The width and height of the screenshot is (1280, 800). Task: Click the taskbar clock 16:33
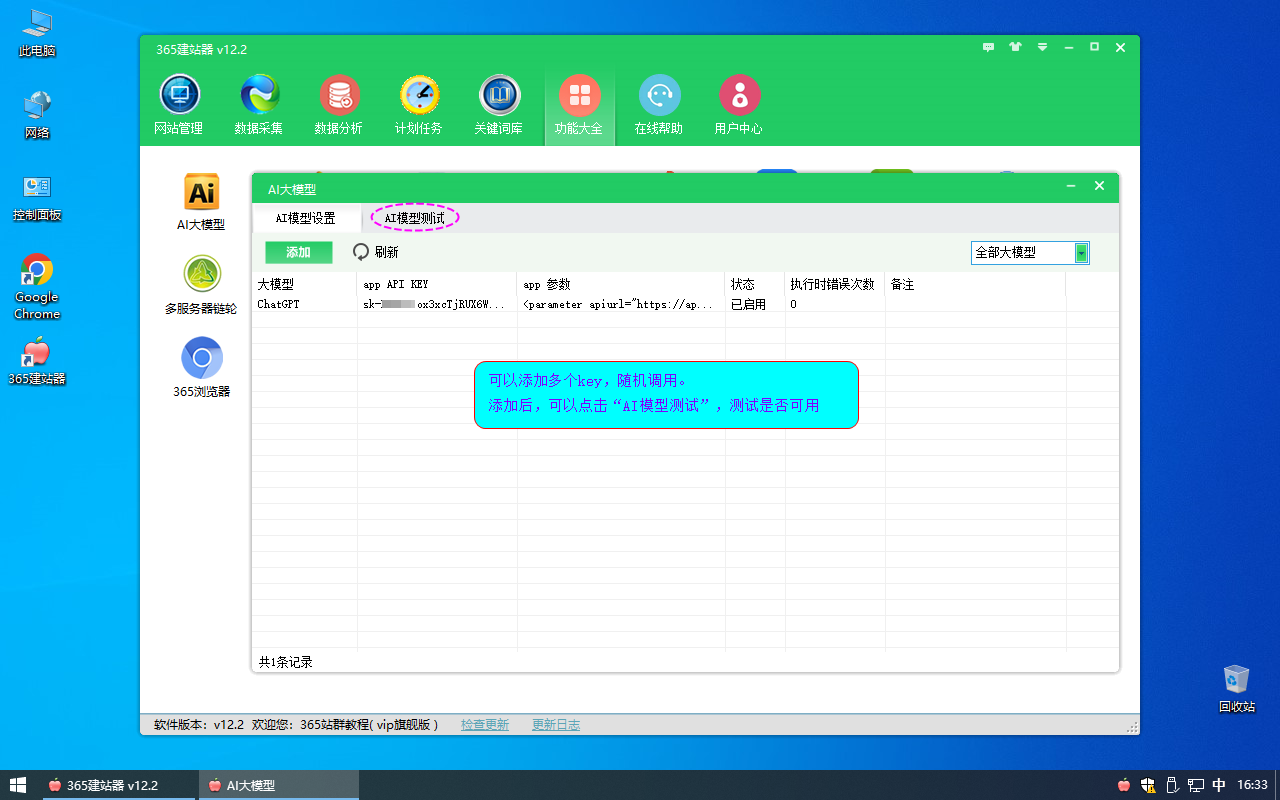[1253, 785]
